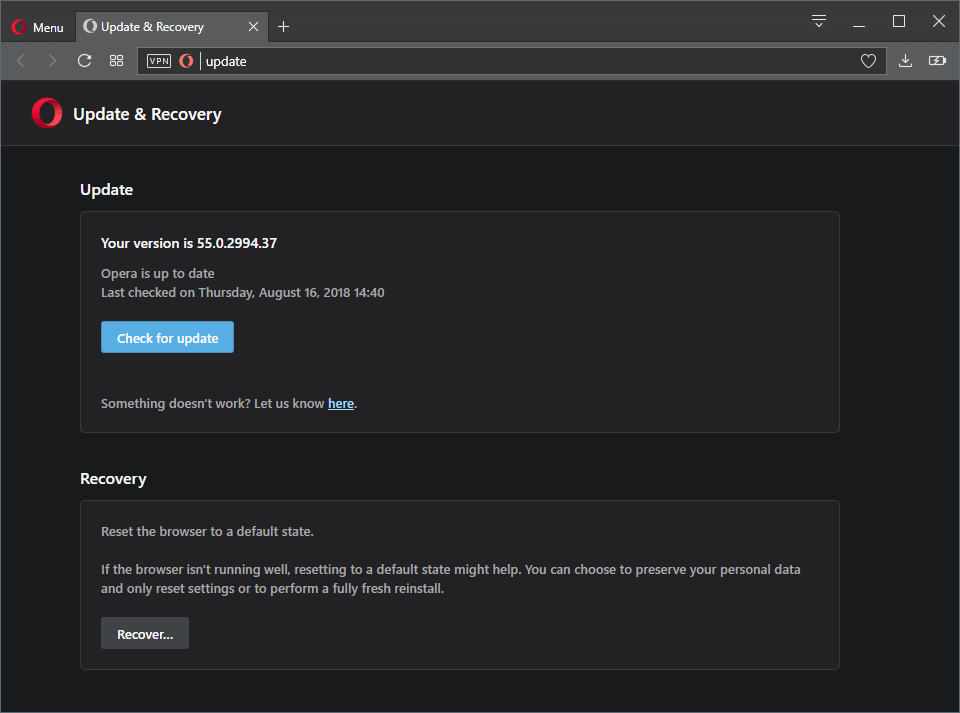Click the Recovery section heading
The width and height of the screenshot is (960, 713).
(113, 479)
